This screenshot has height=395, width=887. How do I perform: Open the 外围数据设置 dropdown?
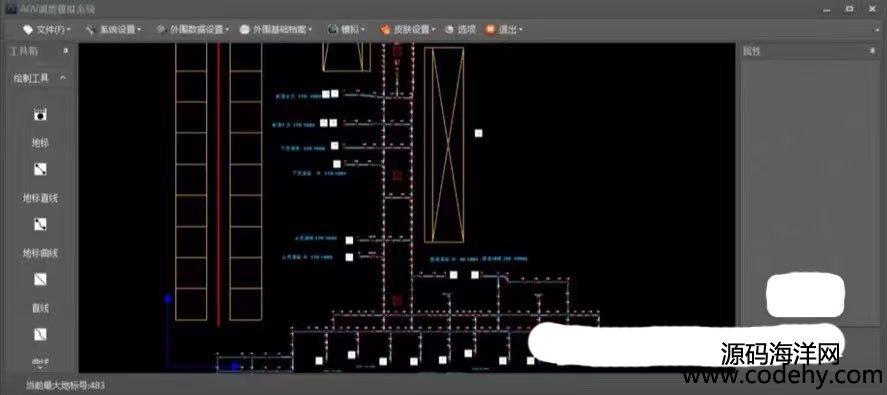(193, 29)
